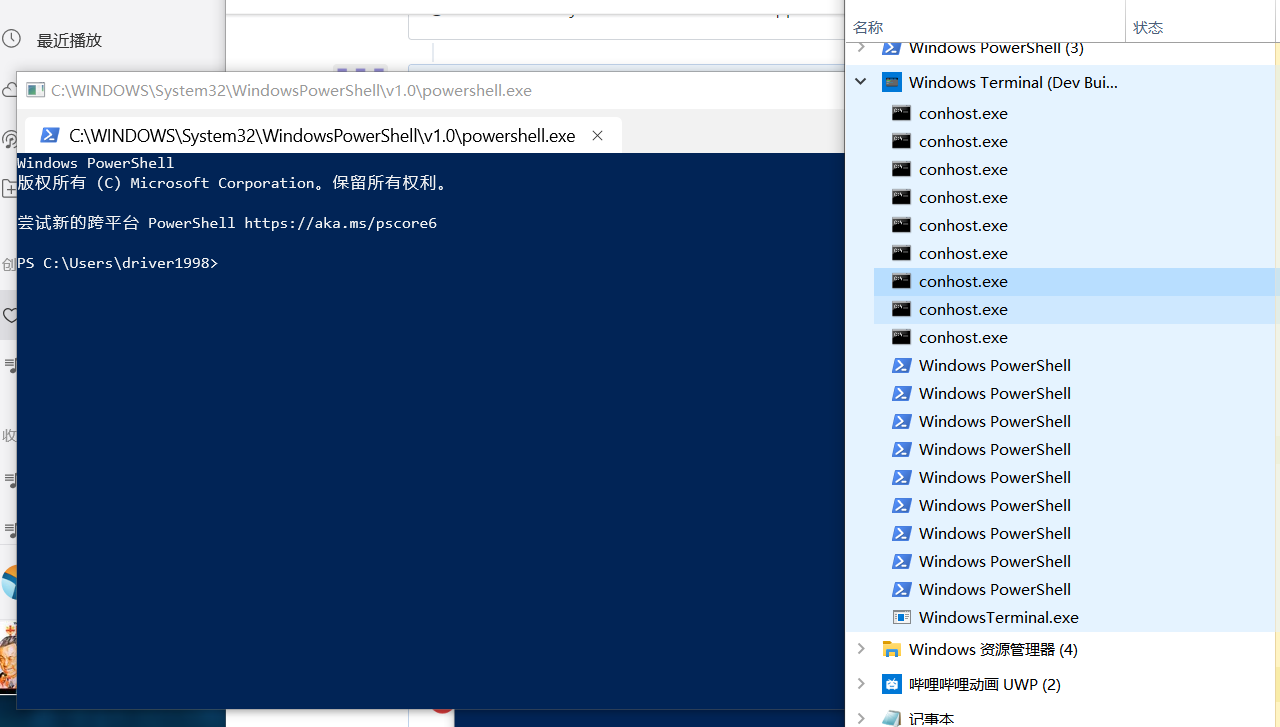Viewport: 1280px width, 727px height.
Task: Select the Windows Terminal (Dev Bui... row text
Action: coord(1013,82)
